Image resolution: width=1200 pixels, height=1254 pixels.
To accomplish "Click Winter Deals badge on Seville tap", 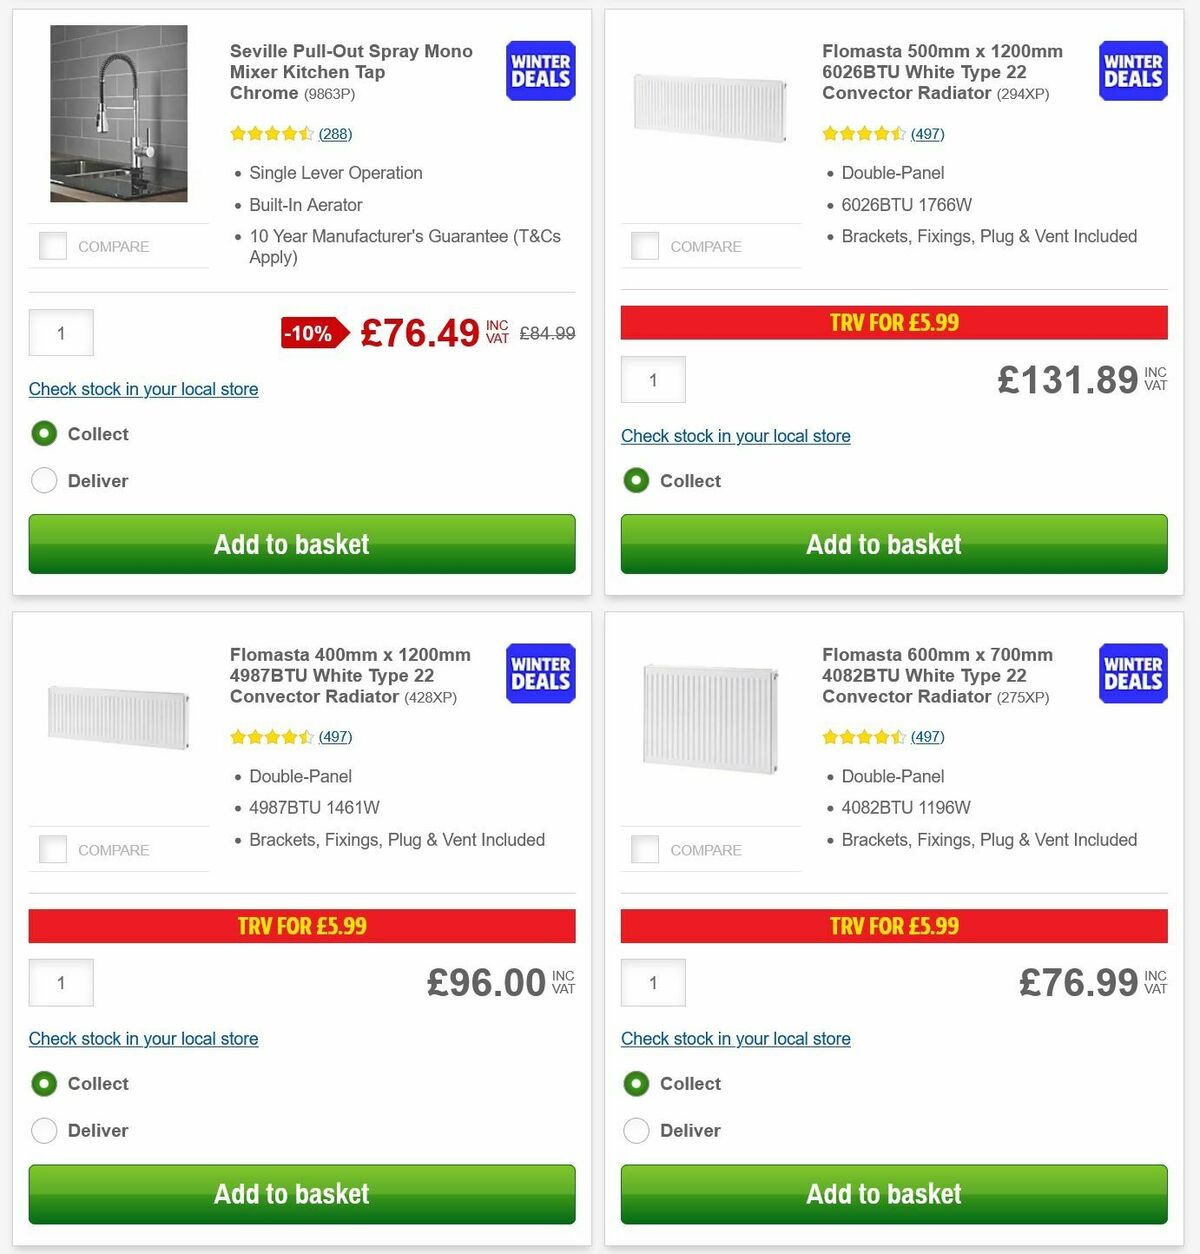I will click(540, 71).
